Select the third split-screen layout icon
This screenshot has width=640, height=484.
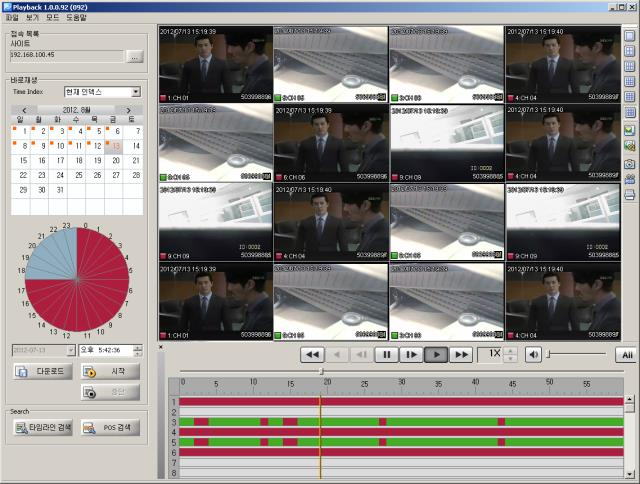[629, 67]
